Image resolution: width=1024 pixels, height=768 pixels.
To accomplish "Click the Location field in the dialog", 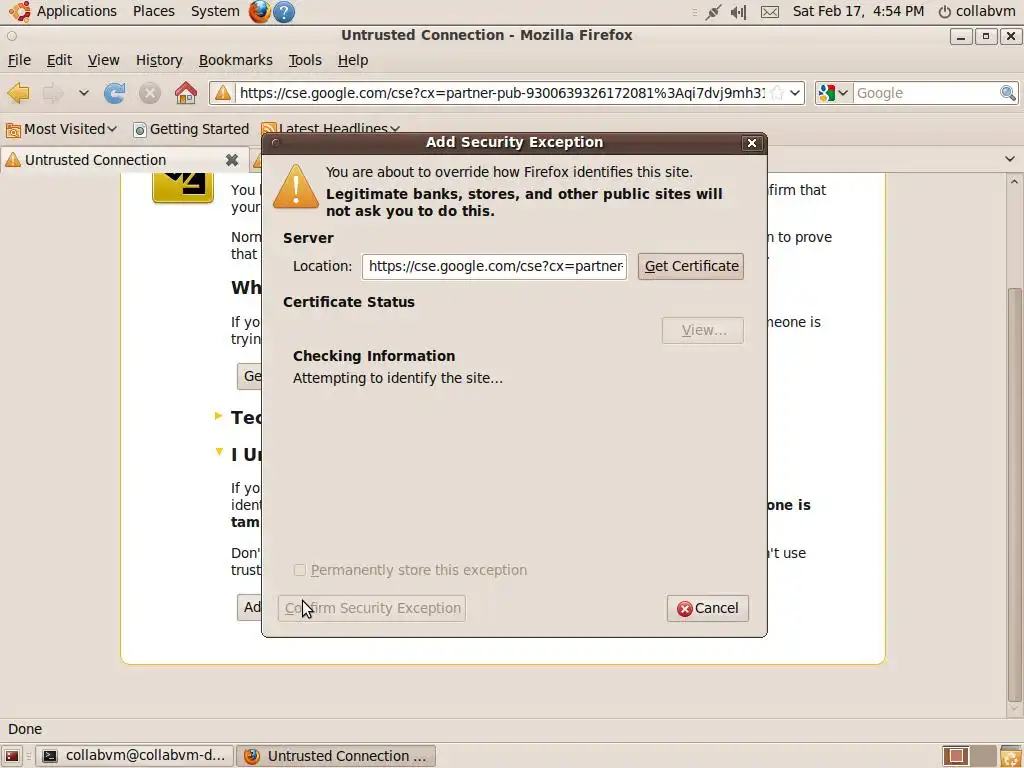I will point(495,266).
